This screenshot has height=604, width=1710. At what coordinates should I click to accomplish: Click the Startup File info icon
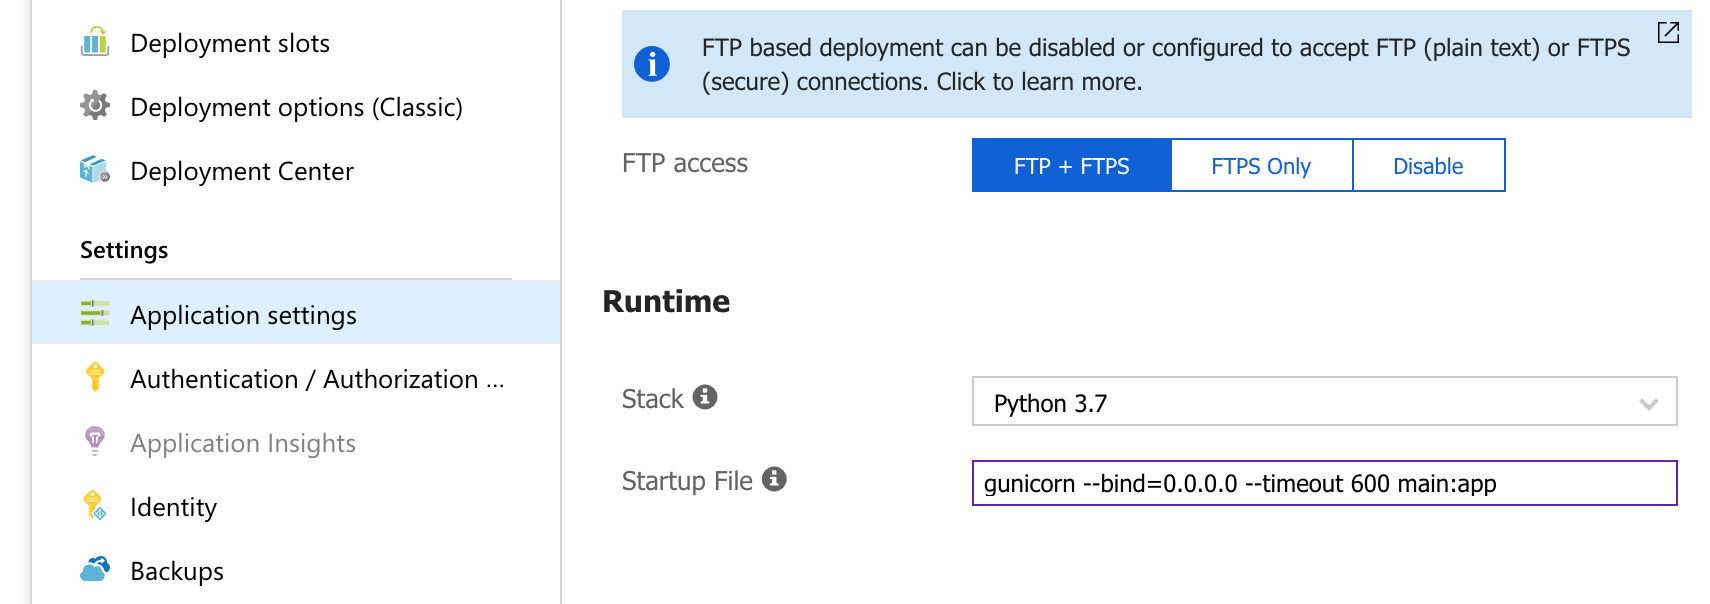tap(774, 479)
